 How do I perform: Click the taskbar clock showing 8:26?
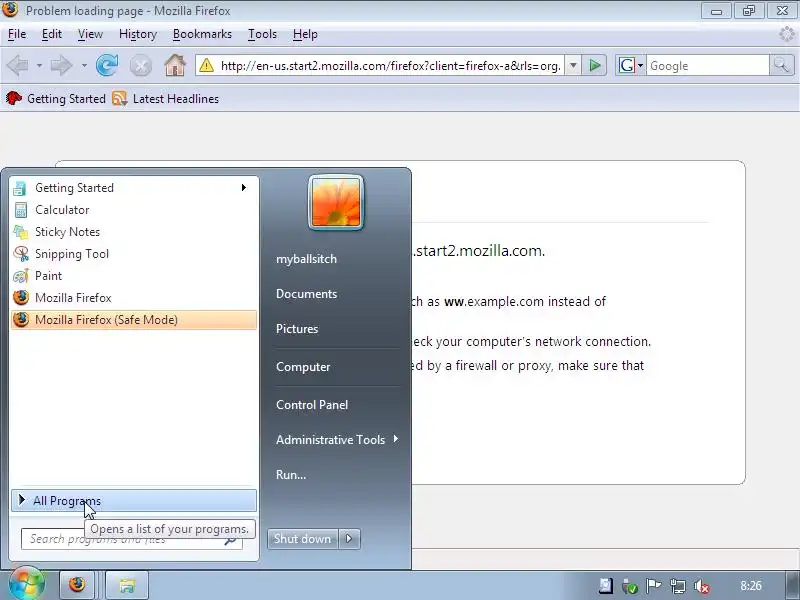(751, 586)
